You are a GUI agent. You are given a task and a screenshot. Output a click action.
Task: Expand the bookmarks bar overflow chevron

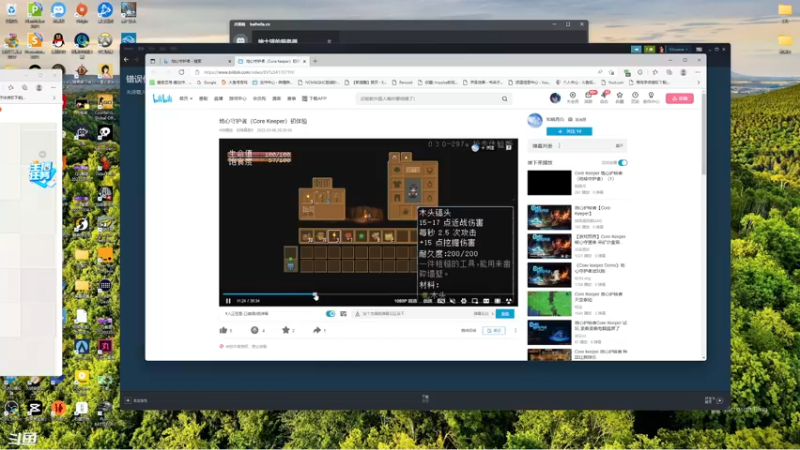point(698,82)
